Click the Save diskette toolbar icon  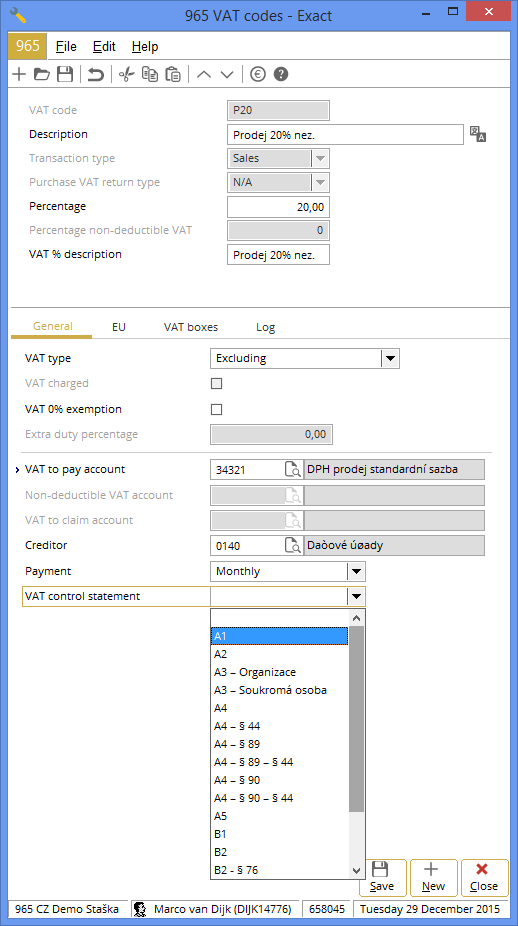point(64,74)
